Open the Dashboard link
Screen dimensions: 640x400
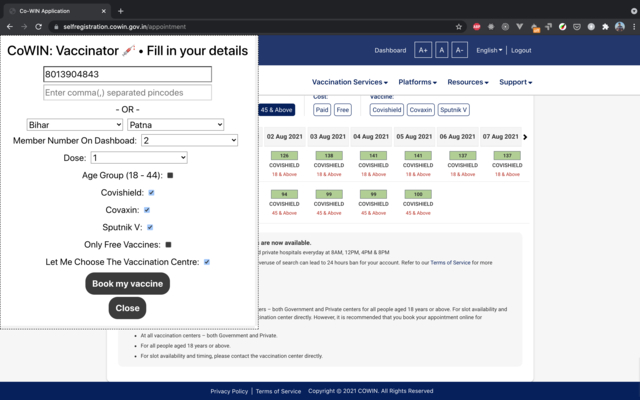point(390,50)
